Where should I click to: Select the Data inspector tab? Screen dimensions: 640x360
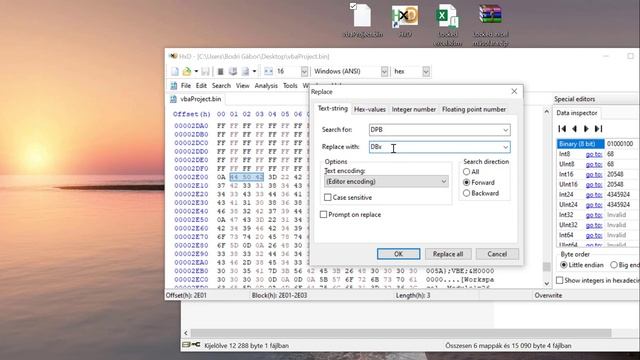(x=576, y=113)
